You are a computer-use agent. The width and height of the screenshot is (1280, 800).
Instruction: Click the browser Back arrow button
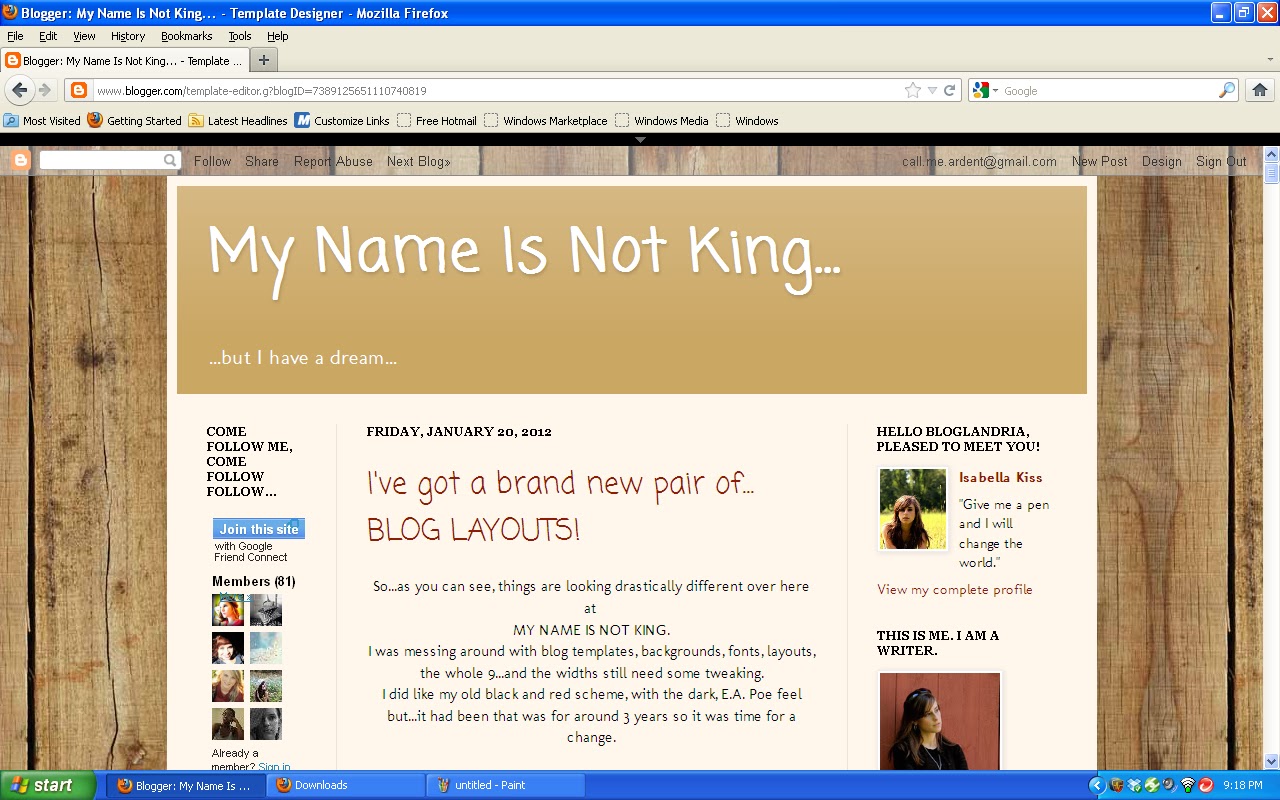coord(19,90)
